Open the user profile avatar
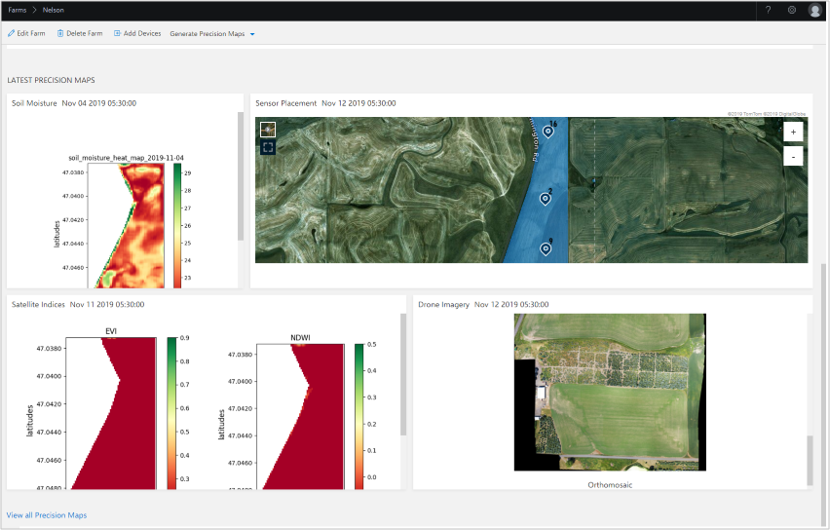This screenshot has width=830, height=530. point(815,10)
